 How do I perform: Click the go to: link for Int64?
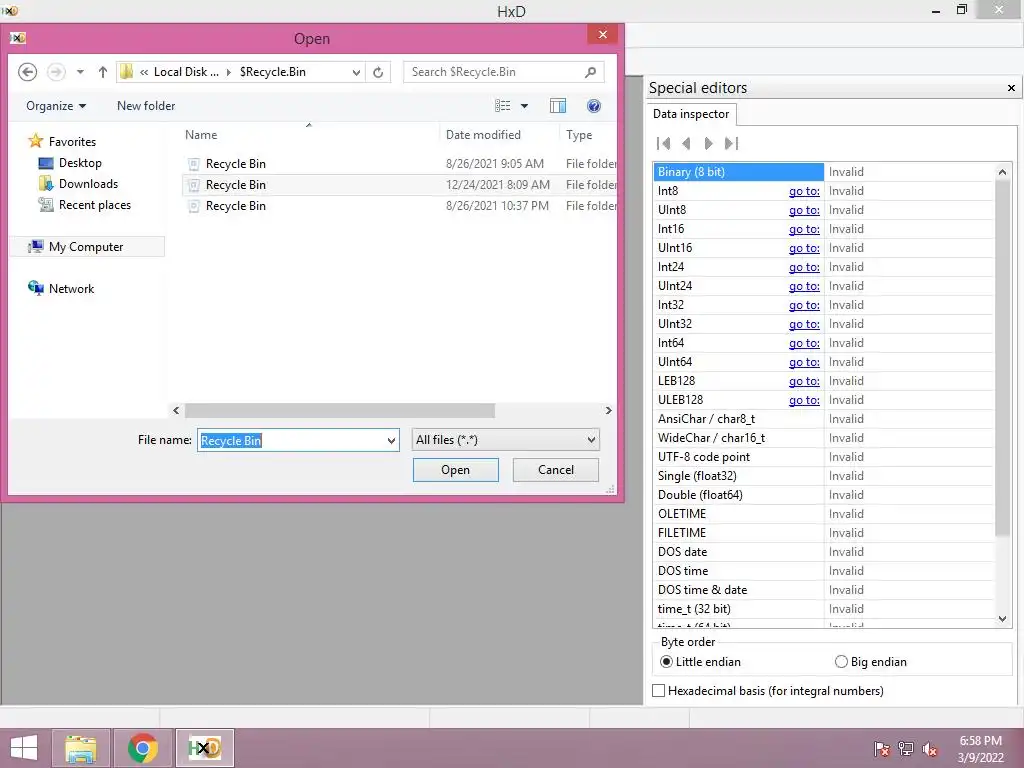click(804, 343)
